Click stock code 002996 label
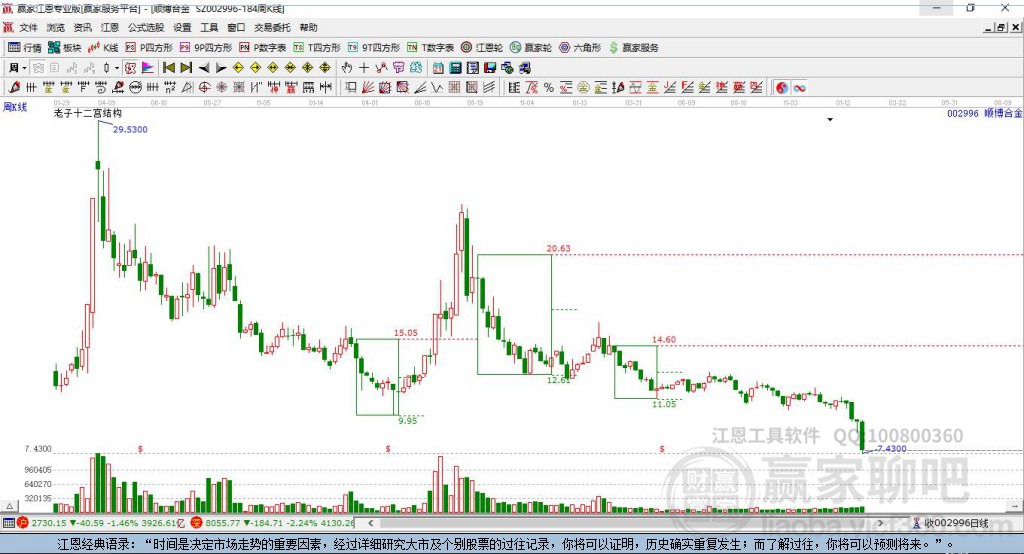 point(963,113)
